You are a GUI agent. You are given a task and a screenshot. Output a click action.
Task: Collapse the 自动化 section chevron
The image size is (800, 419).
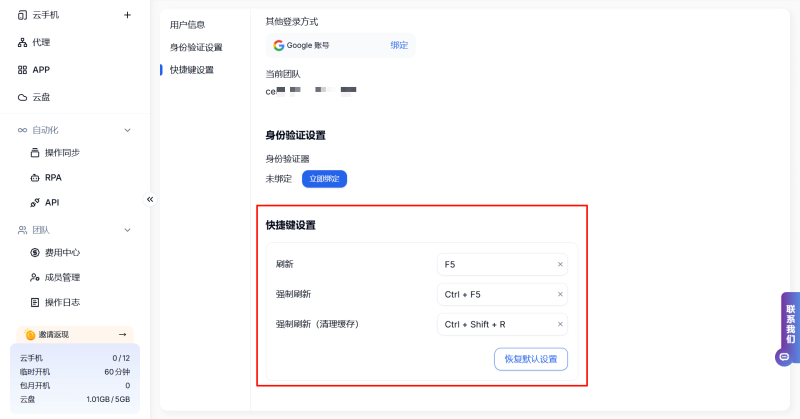(x=127, y=130)
